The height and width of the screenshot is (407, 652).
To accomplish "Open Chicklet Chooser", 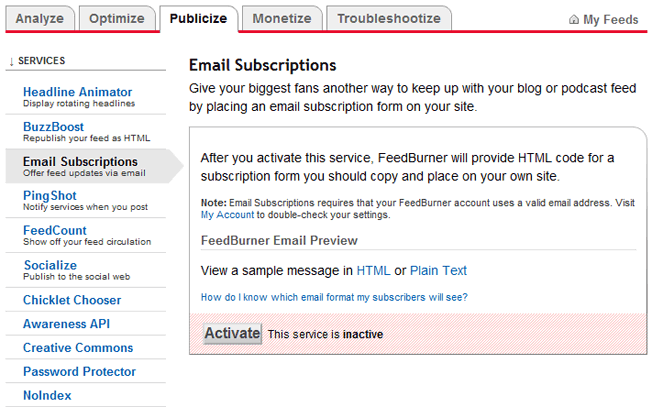I will (x=72, y=300).
